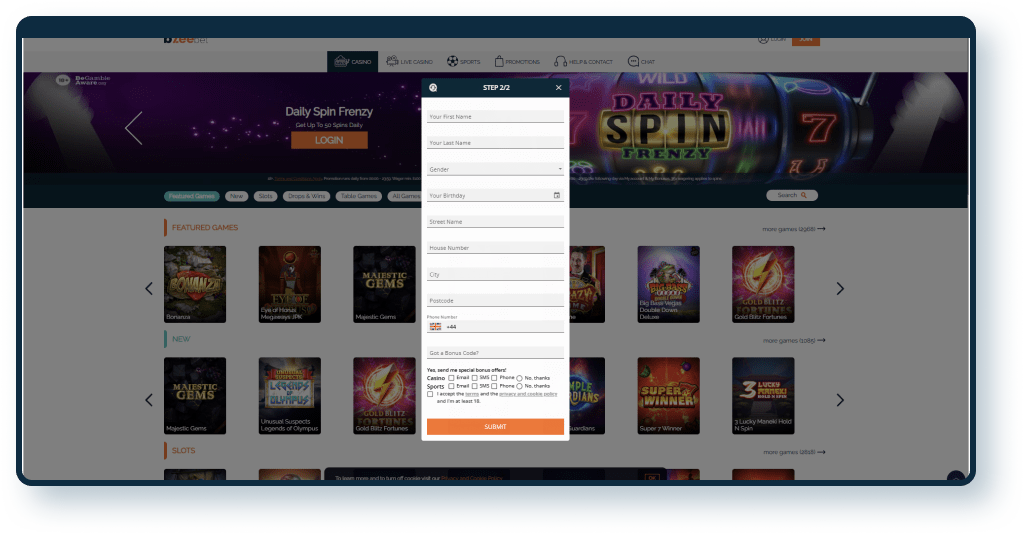Open the birthday calendar picker icon
The height and width of the screenshot is (534, 1024).
[x=556, y=195]
